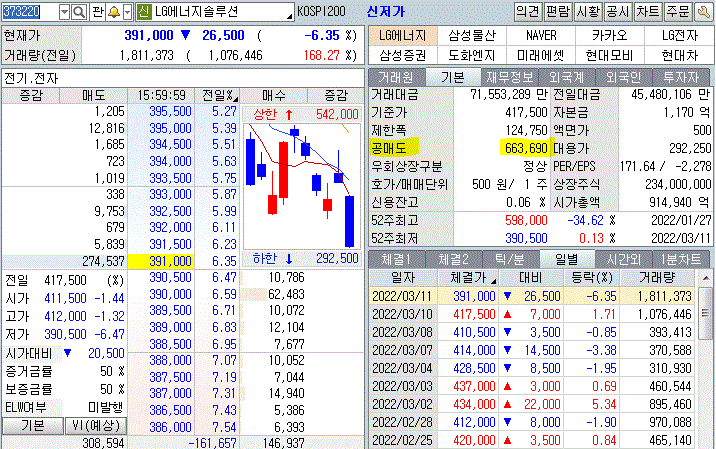
Task: Select the LG에너지 quick stock tab
Action: pyautogui.click(x=403, y=35)
